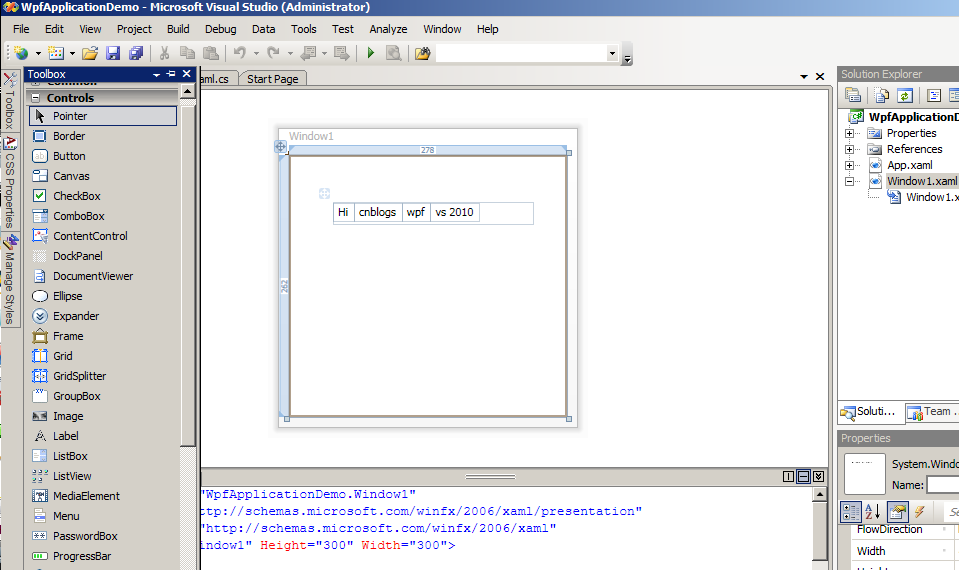This screenshot has width=959, height=570.
Task: Open the Debug menu
Action: 220,29
